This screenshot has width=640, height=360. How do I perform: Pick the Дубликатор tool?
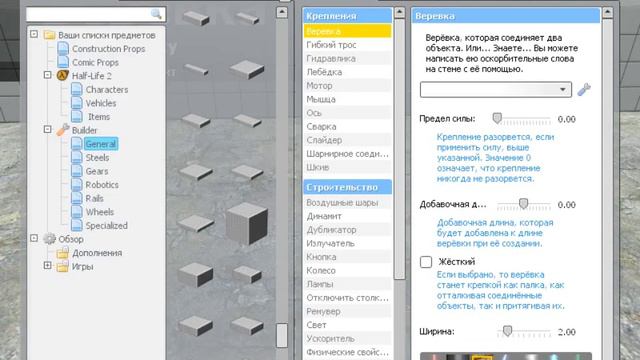tap(347, 230)
